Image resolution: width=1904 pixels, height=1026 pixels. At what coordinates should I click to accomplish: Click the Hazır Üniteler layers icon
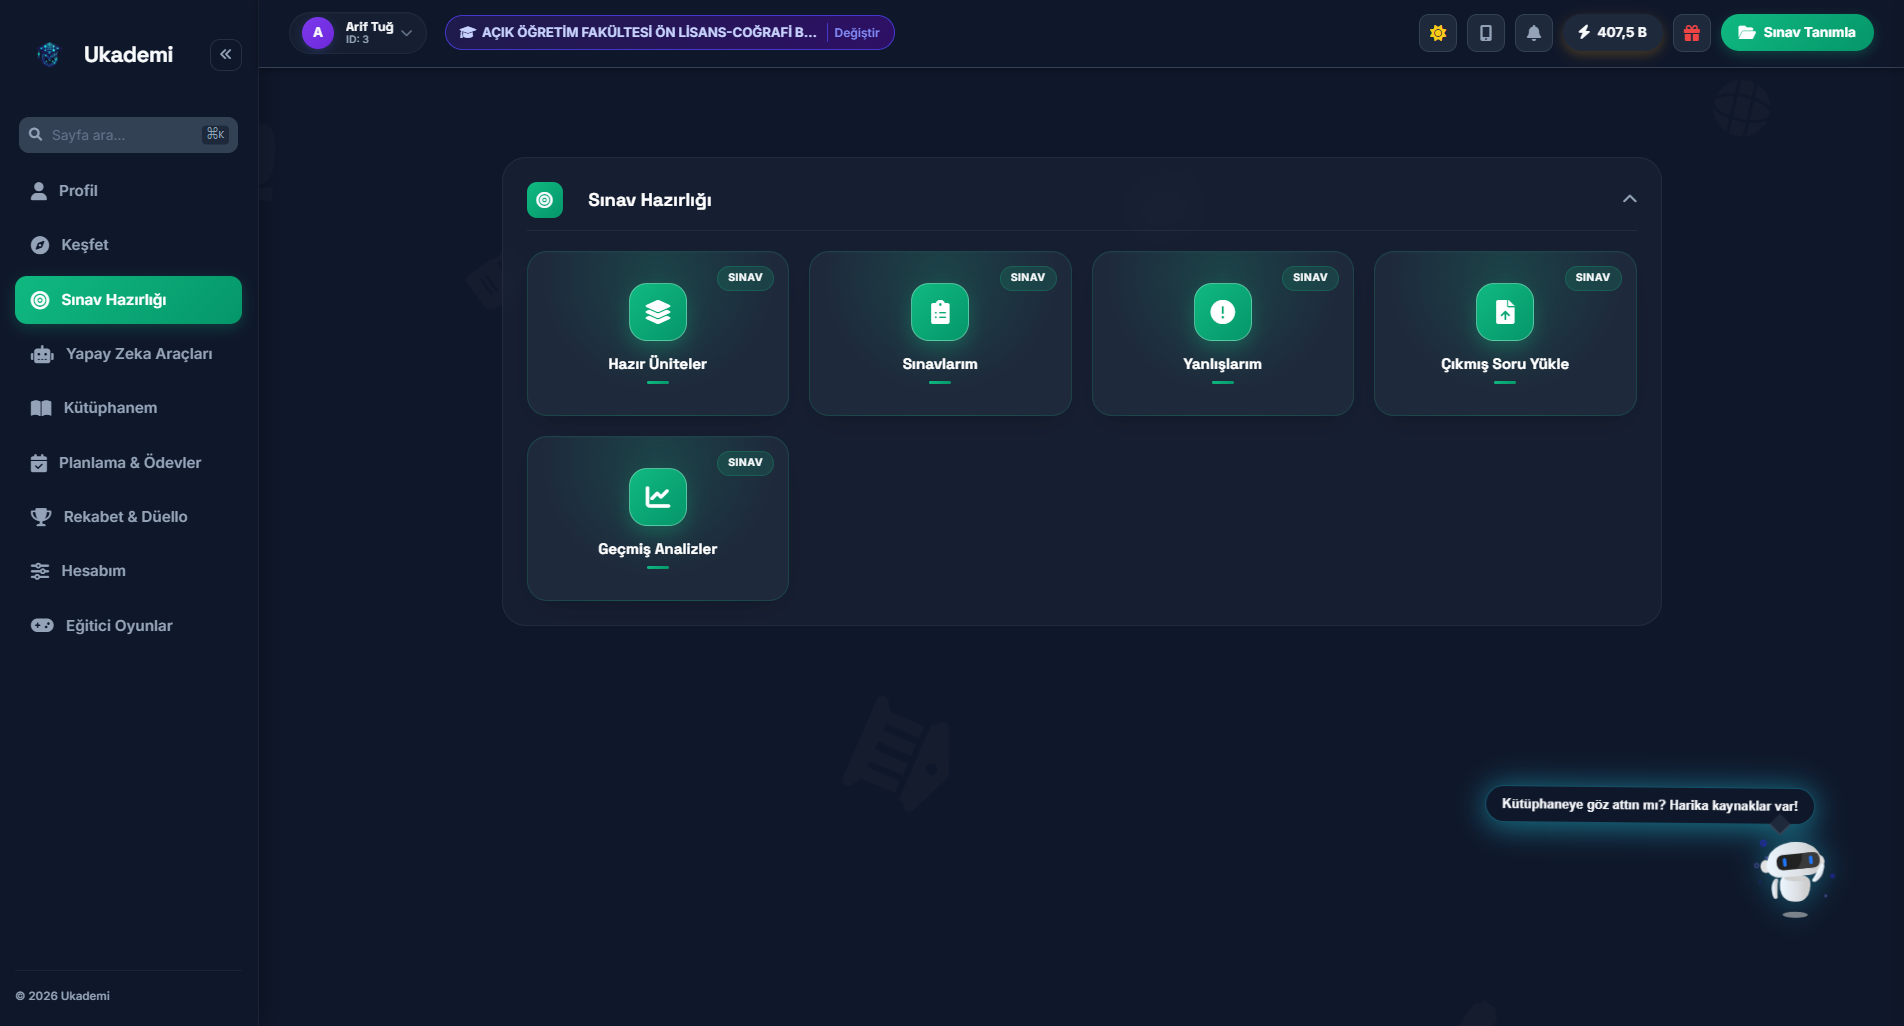[658, 312]
